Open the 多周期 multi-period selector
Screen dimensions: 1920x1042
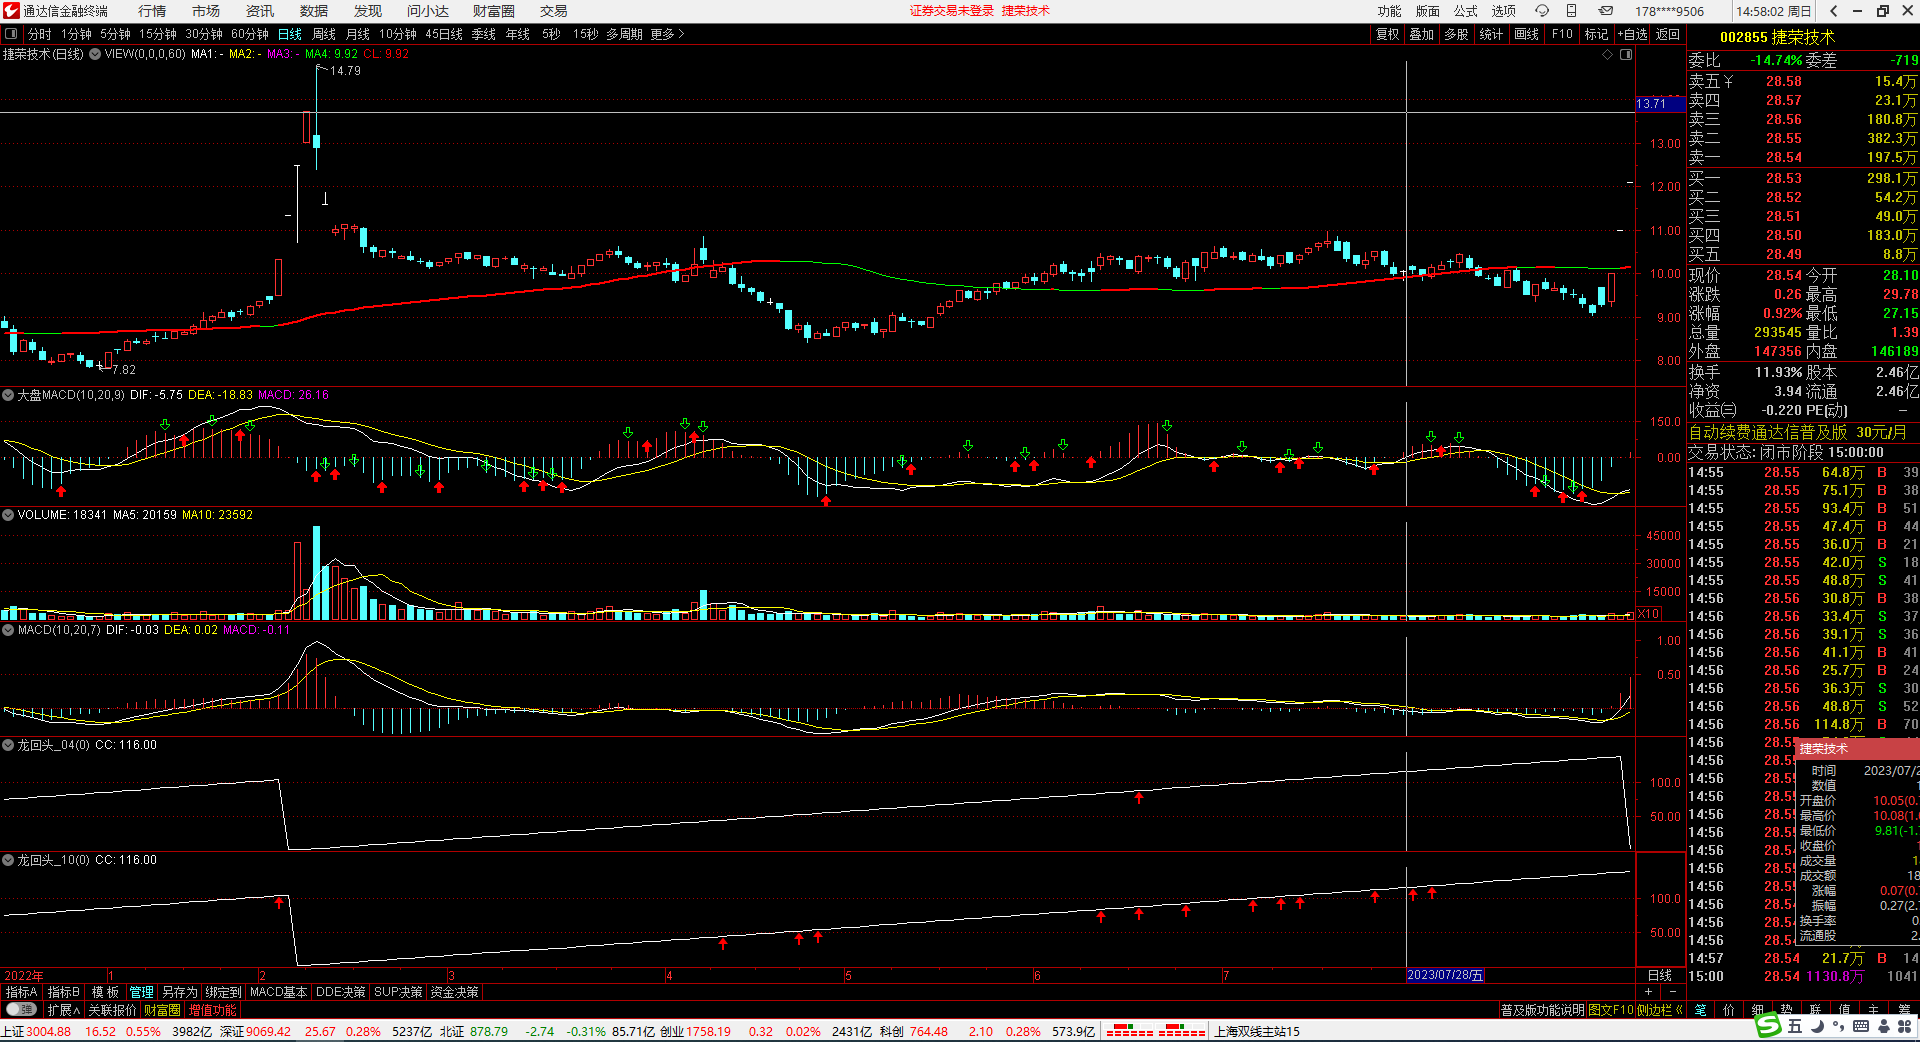coord(624,34)
